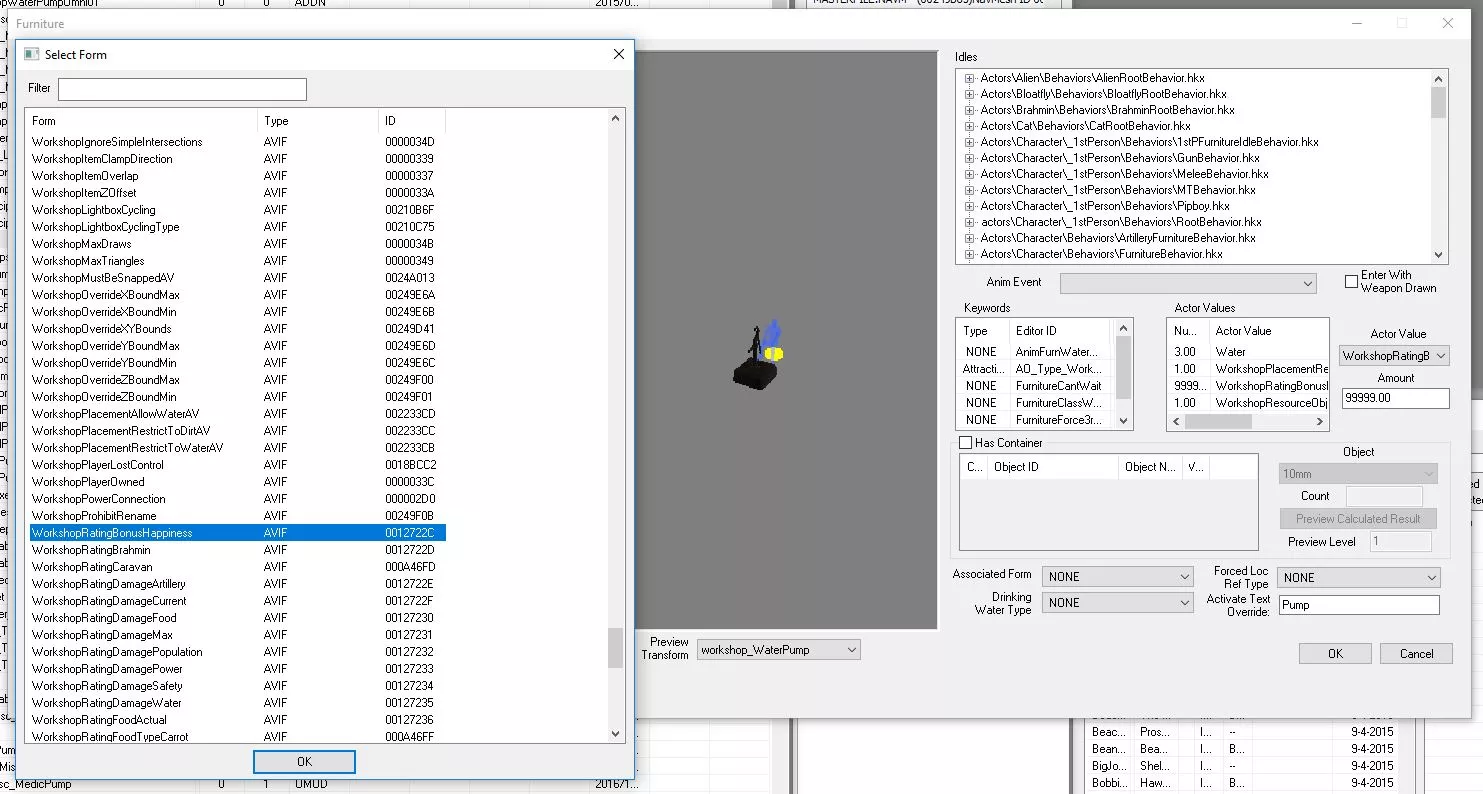Expand the 1stPFurnitureIdleBehavior.hkx node
1483x794 pixels.
click(x=969, y=142)
